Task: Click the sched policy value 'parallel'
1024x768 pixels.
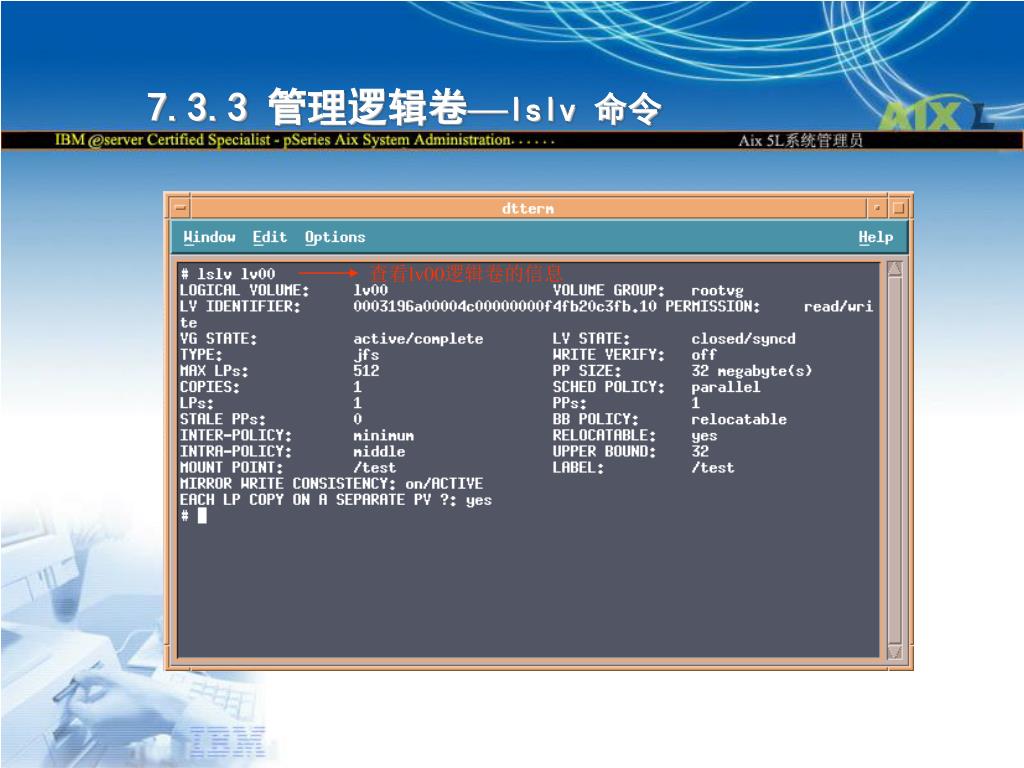Action: tap(726, 387)
